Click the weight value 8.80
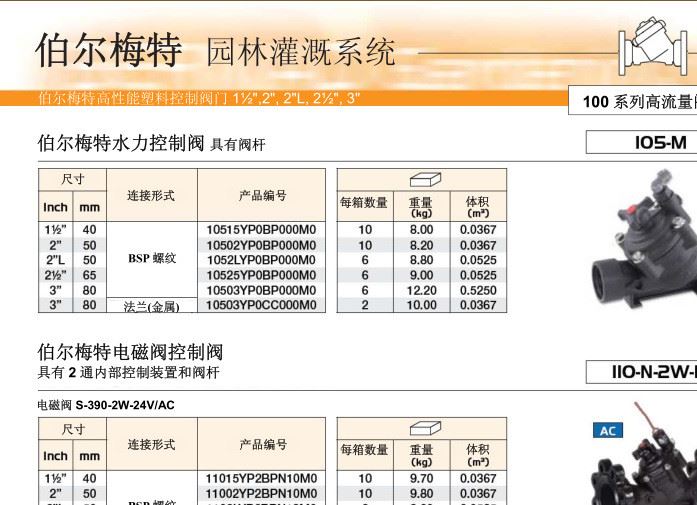This screenshot has width=697, height=505. [x=421, y=260]
